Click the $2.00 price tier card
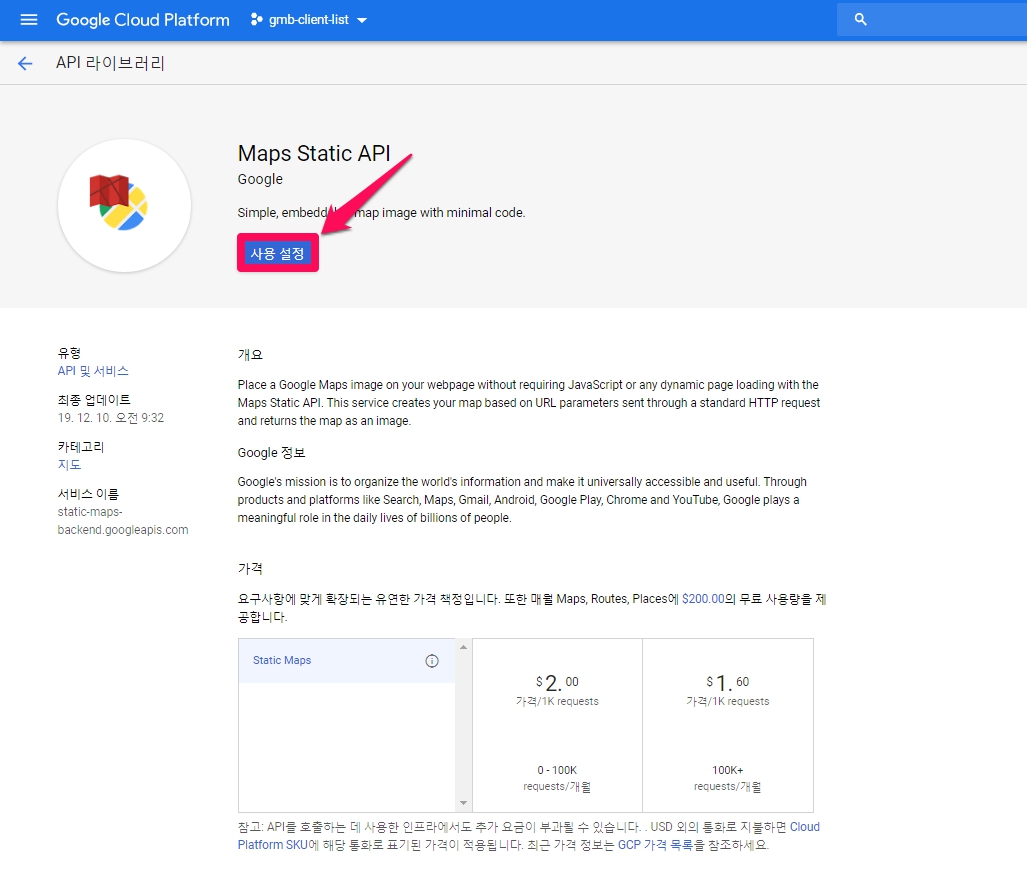Screen dimensions: 1027x872 (x=557, y=725)
